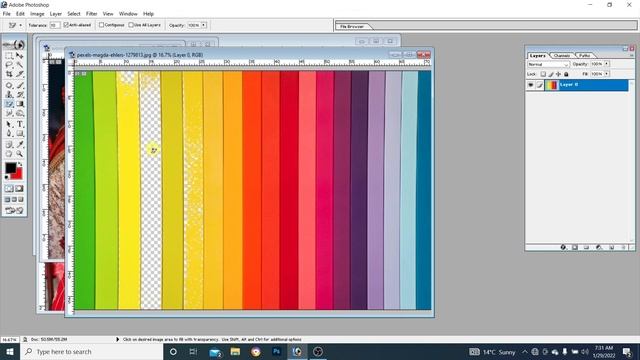Open the File menu

7,14
